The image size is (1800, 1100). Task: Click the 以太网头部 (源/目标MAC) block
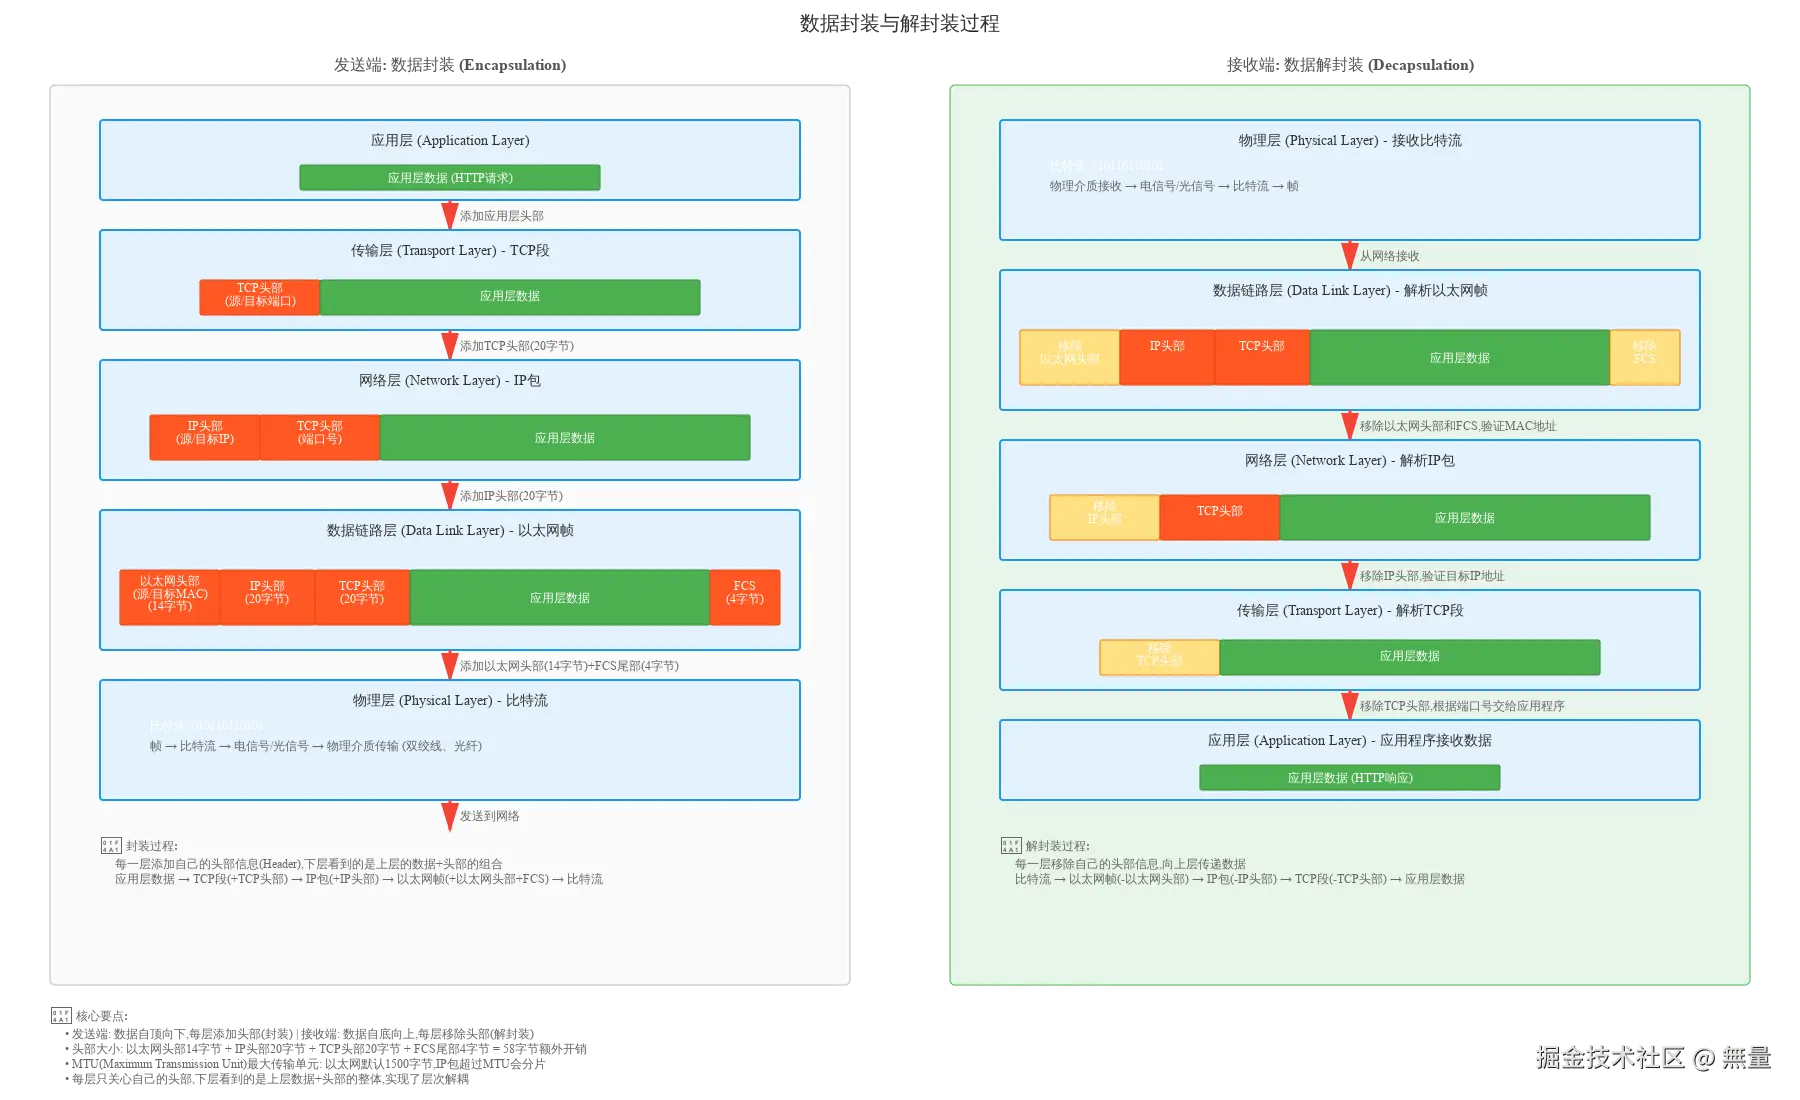point(168,597)
